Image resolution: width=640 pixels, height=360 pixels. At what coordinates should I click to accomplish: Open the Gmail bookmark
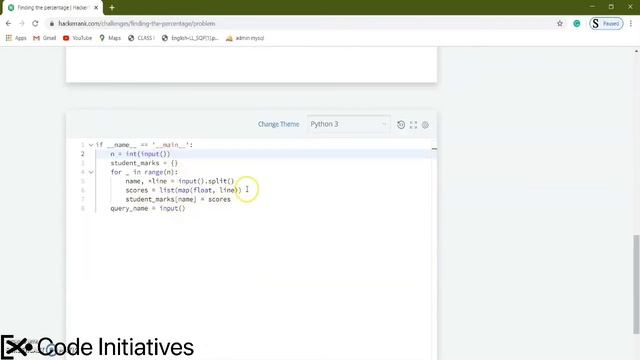tap(44, 38)
